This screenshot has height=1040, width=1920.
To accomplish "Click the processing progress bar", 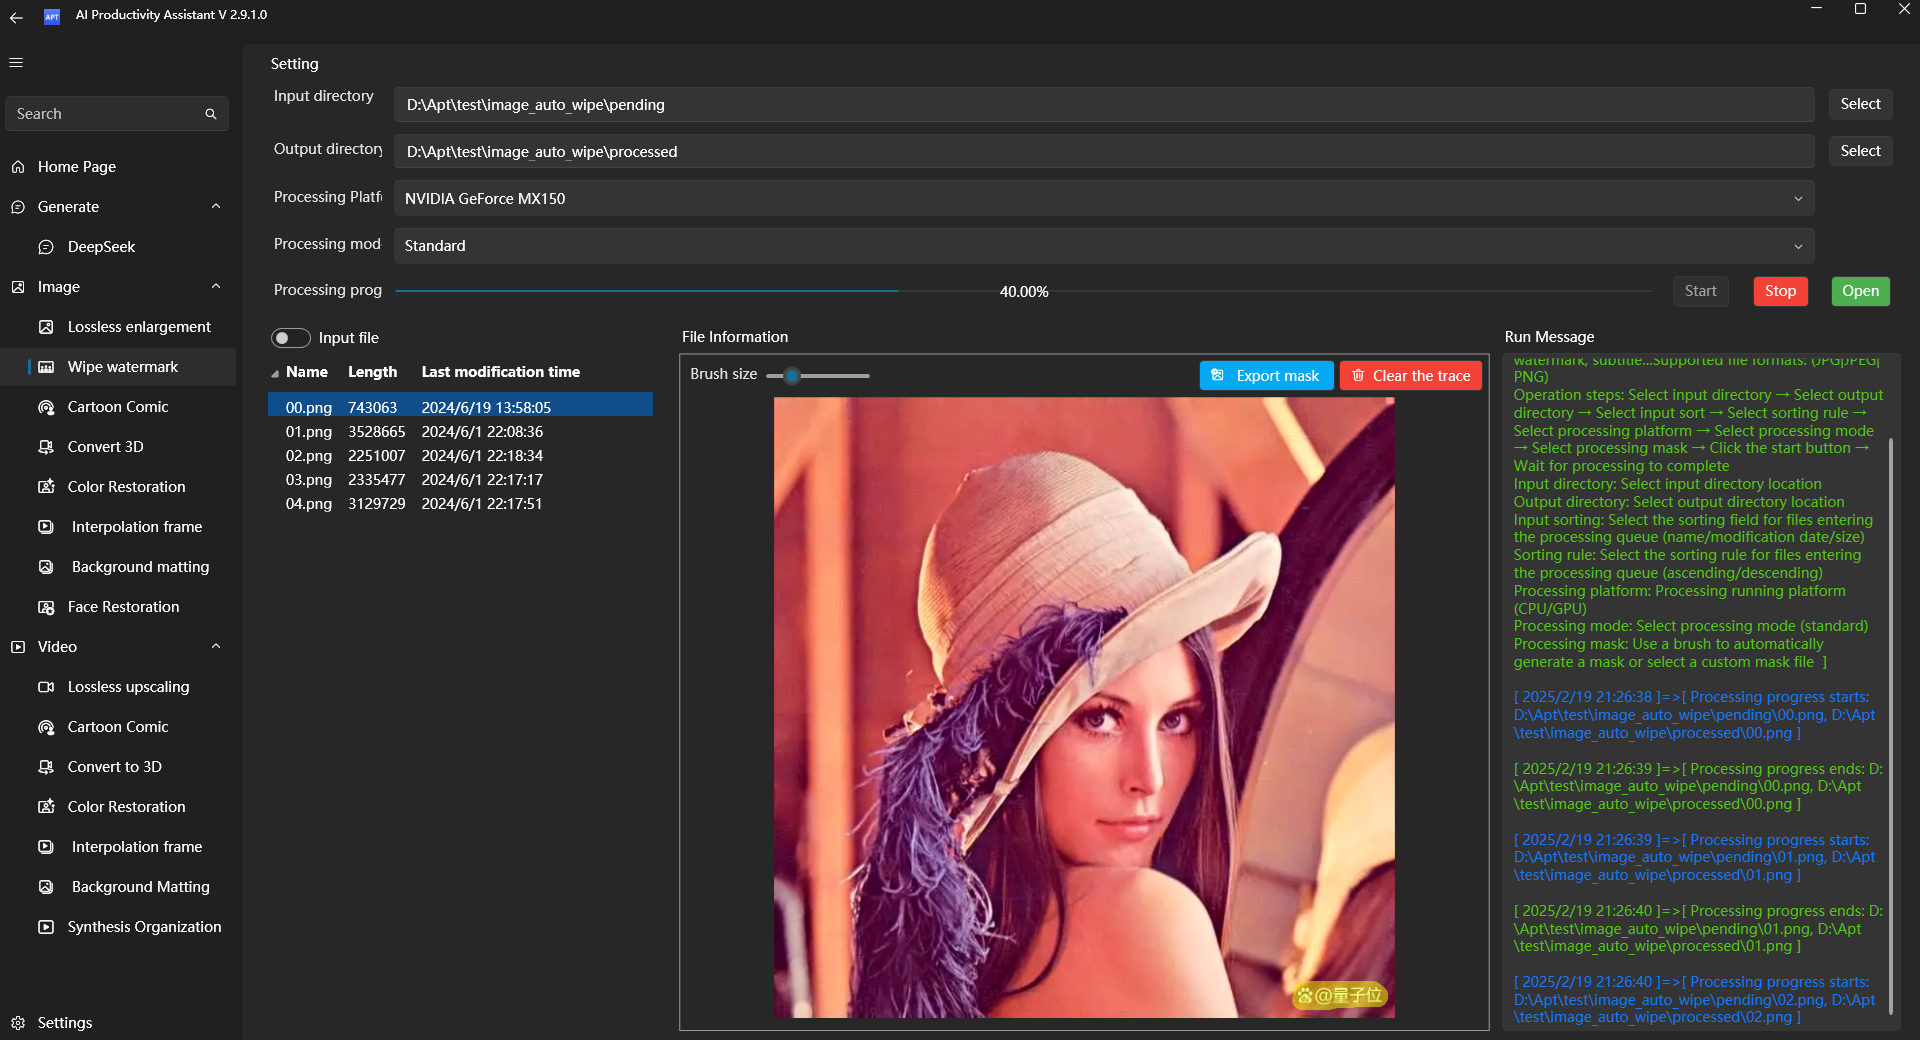I will click(x=1024, y=291).
